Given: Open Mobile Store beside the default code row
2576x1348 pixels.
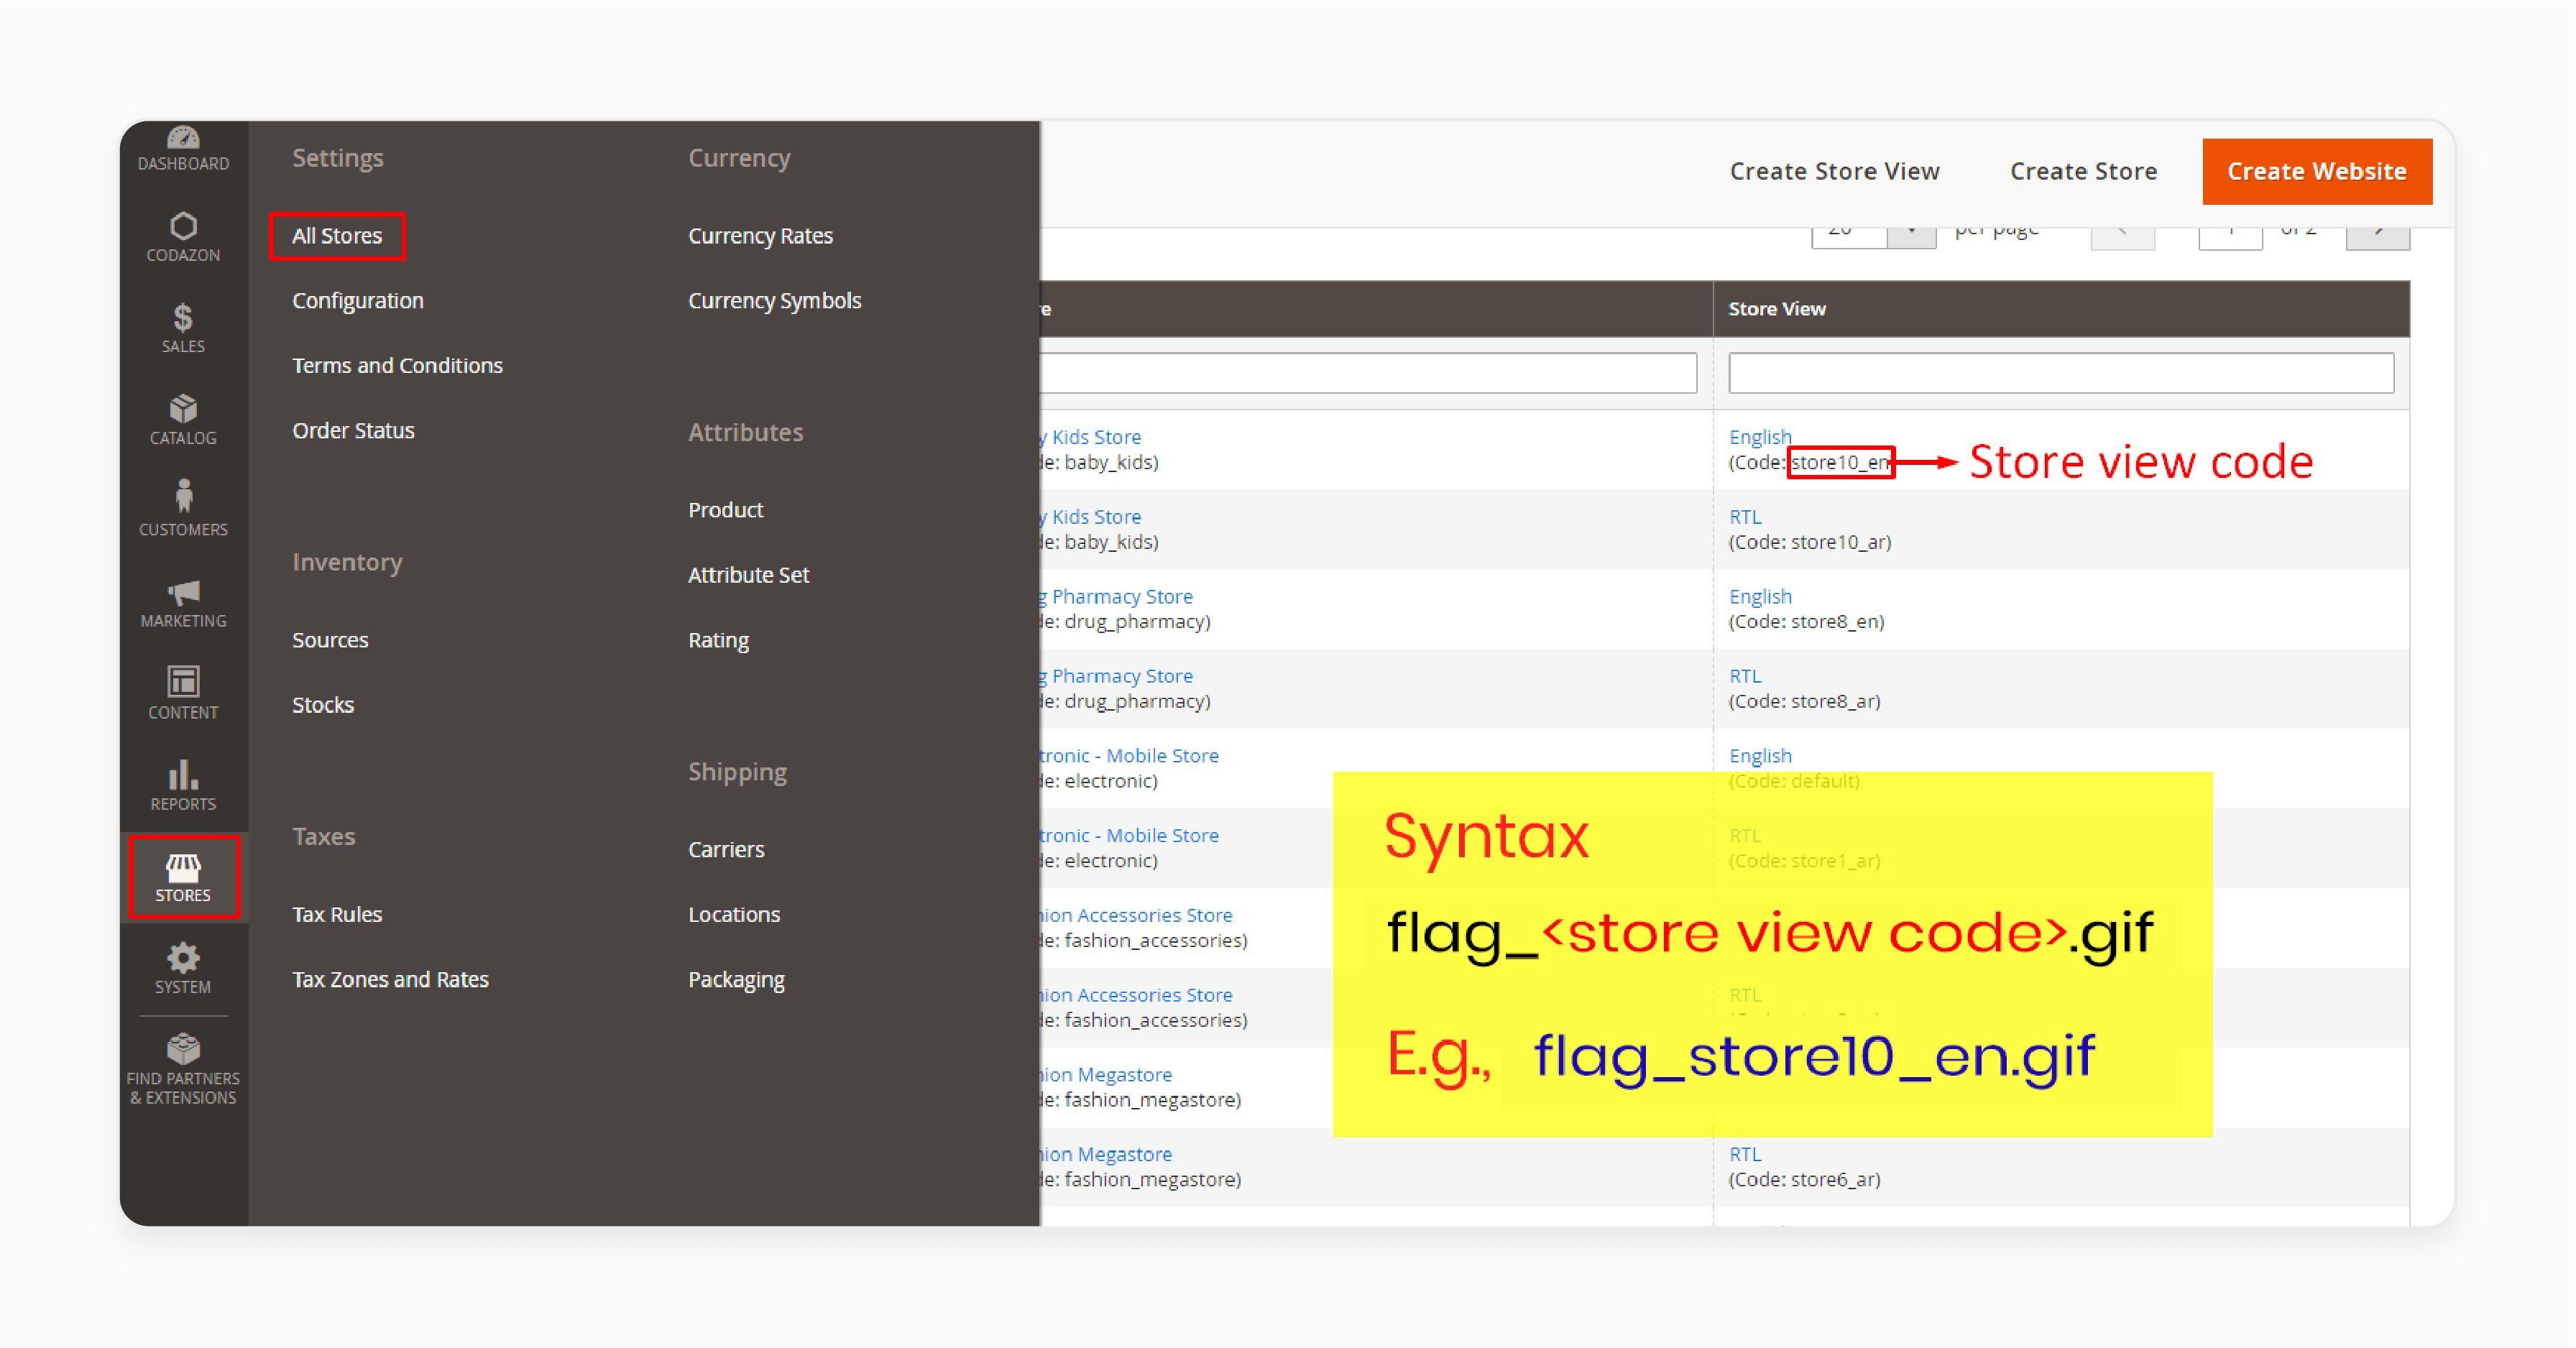Looking at the screenshot, I should 1130,756.
